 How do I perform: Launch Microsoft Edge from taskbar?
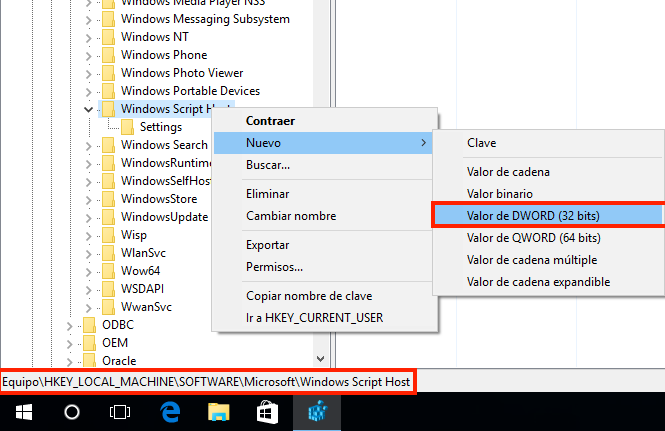170,411
